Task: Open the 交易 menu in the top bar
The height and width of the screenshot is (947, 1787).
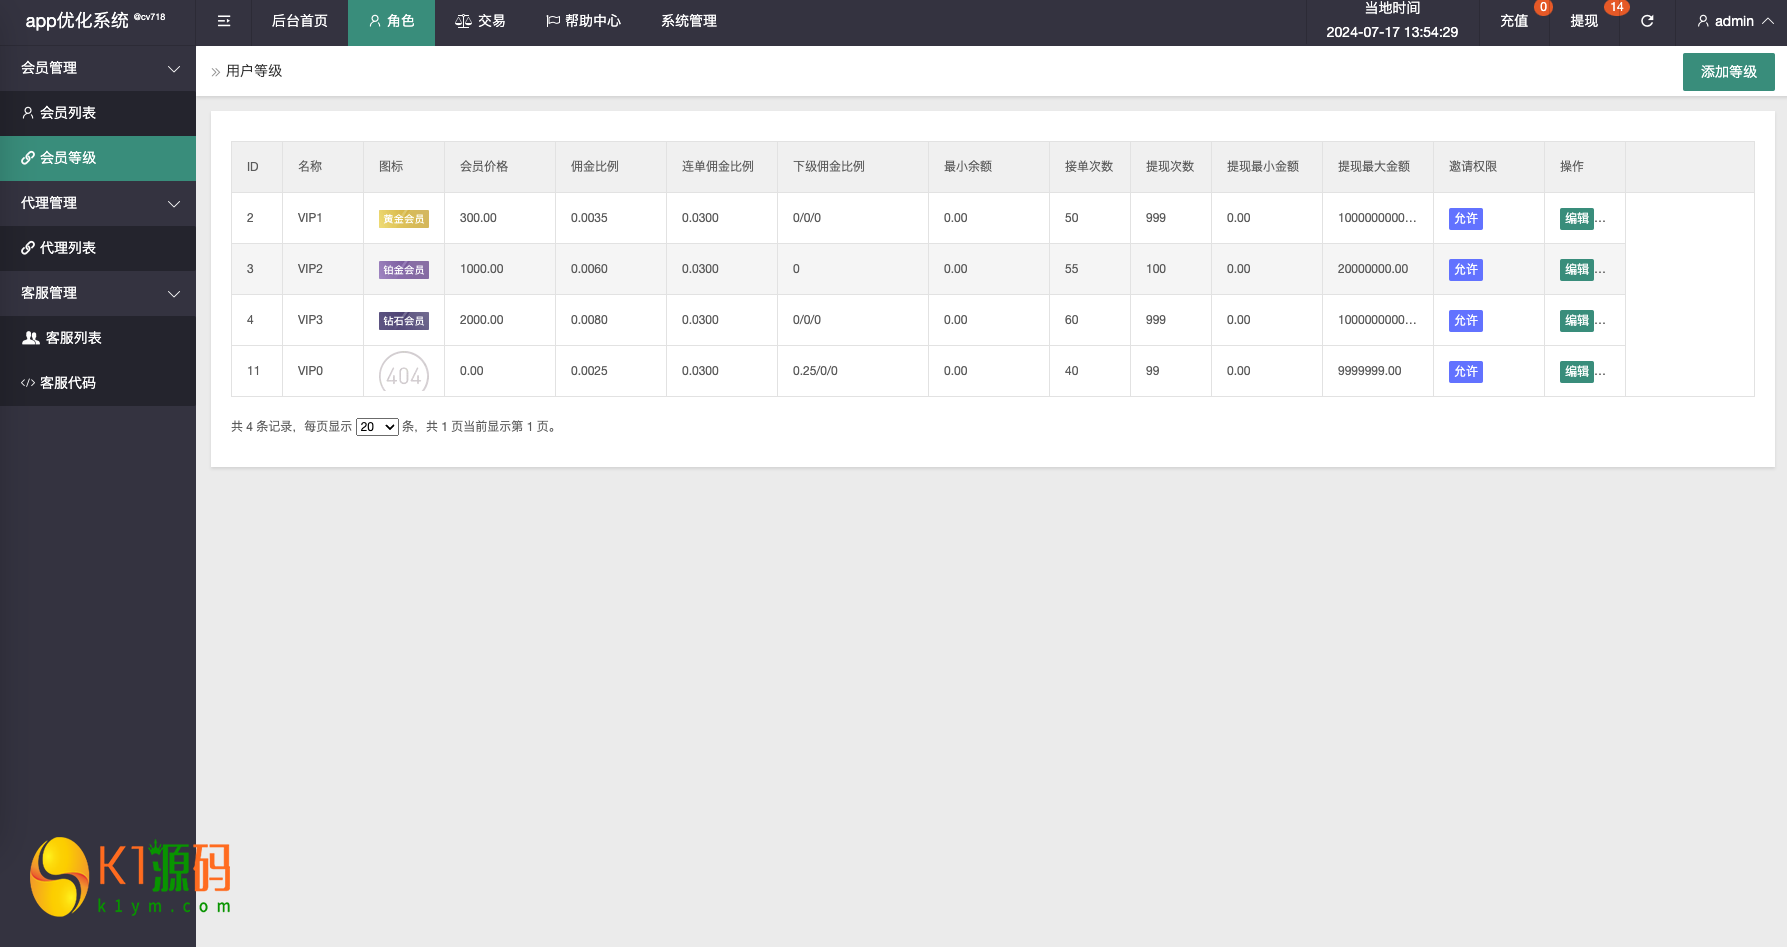Action: (480, 22)
